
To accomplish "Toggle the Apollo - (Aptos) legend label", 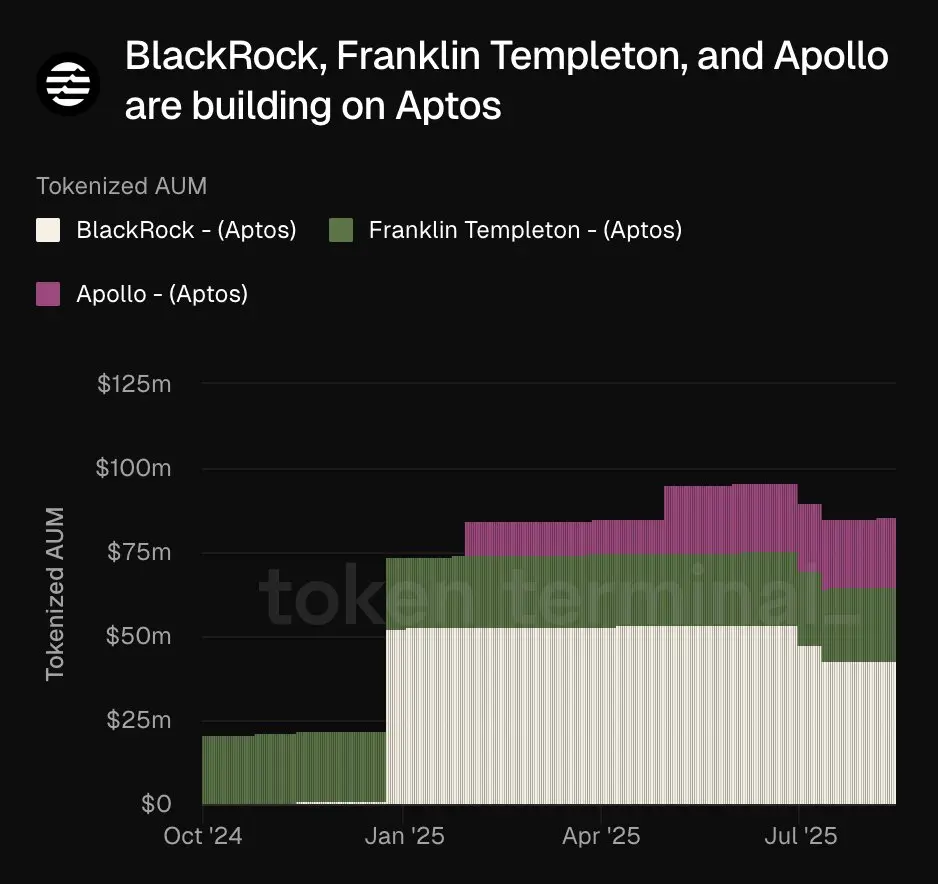I will click(x=162, y=294).
